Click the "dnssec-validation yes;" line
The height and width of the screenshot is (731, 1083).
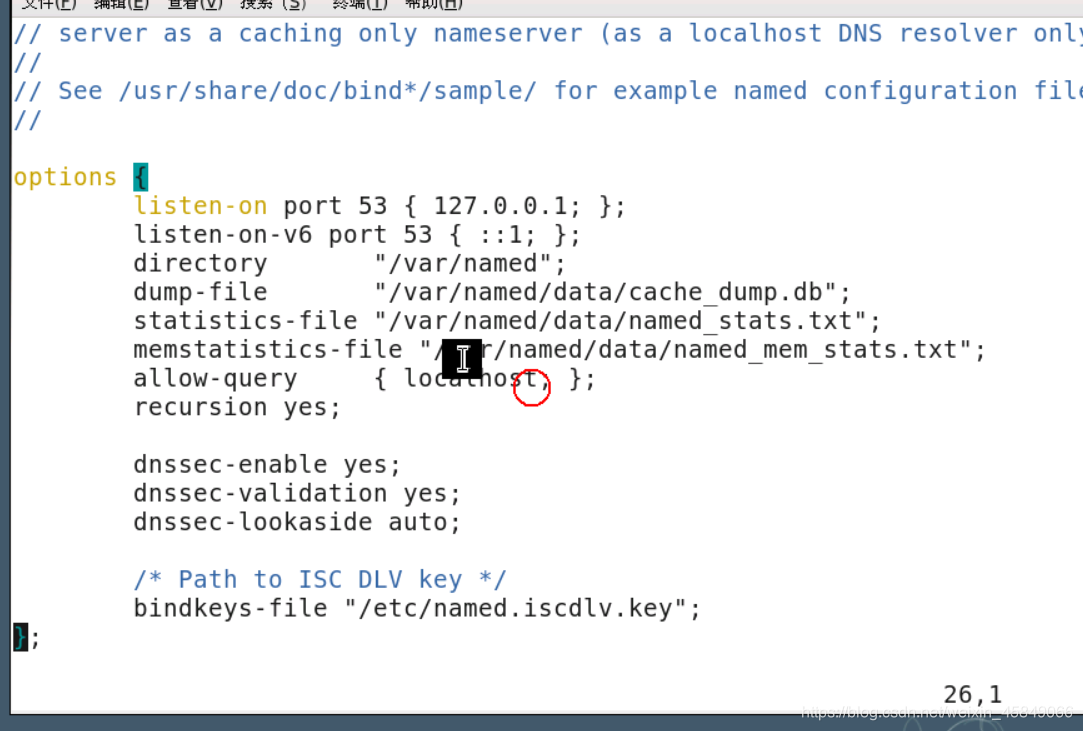tap(297, 494)
